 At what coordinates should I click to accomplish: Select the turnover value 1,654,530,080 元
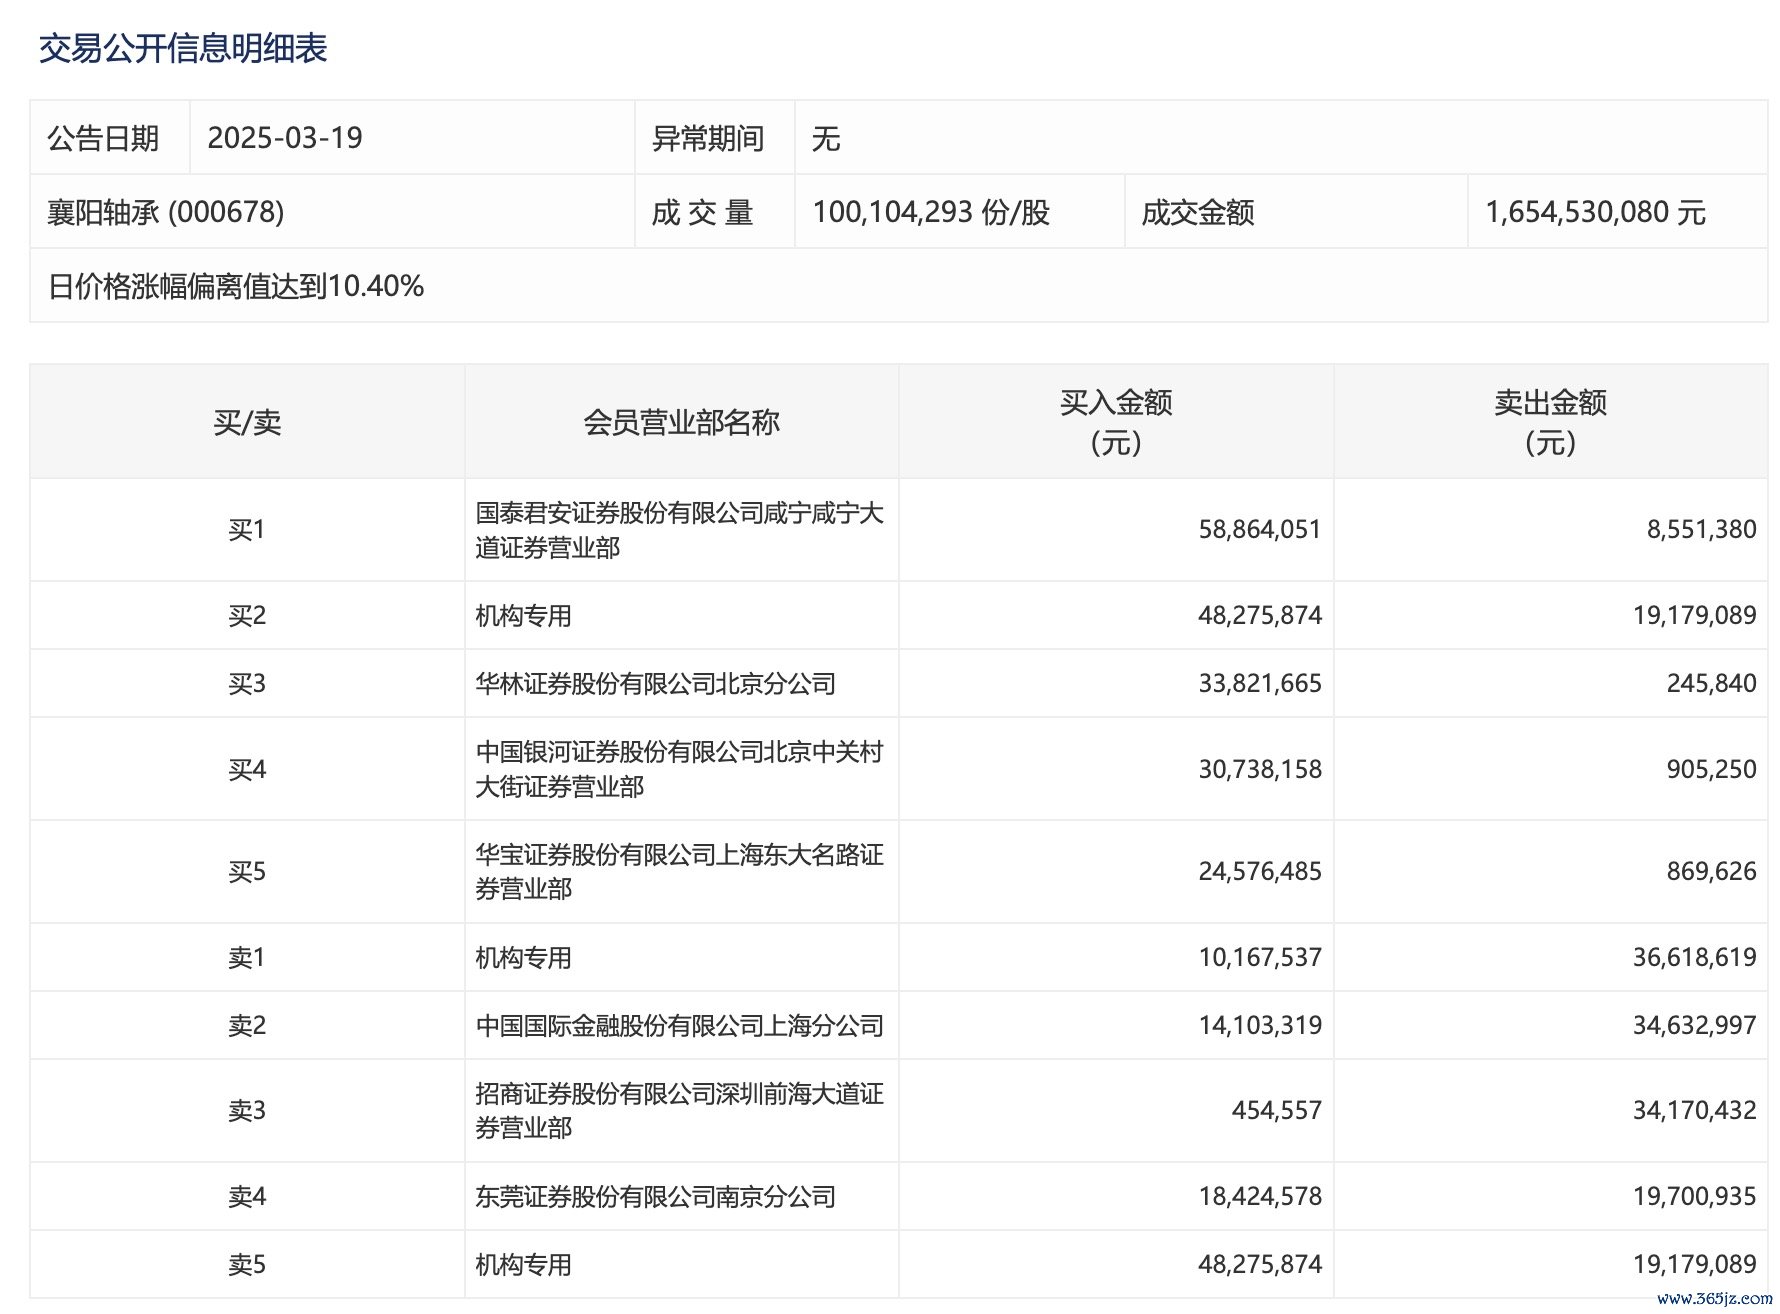click(1595, 212)
